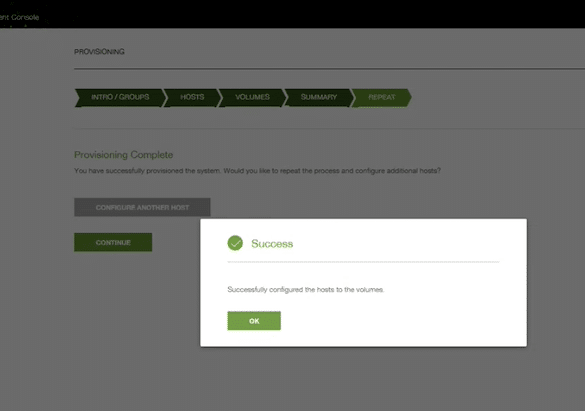
Task: Click CONFIGURE ANOTHER HOST button
Action: tap(142, 207)
